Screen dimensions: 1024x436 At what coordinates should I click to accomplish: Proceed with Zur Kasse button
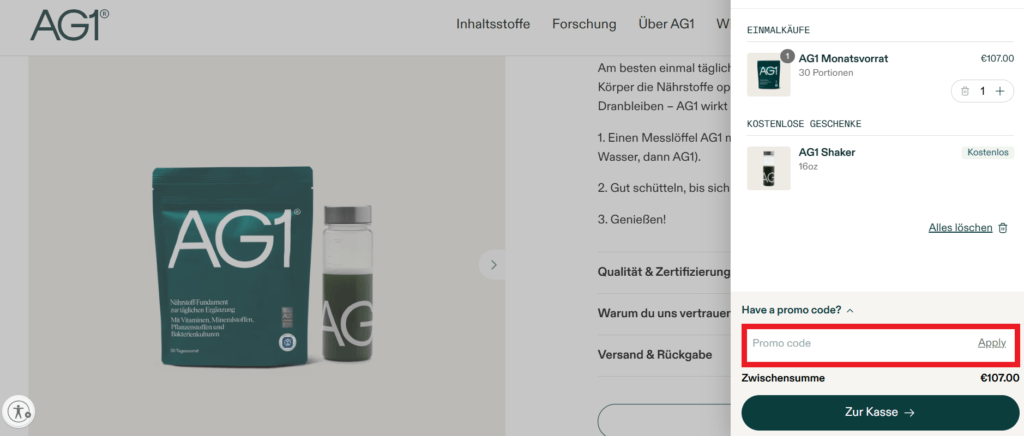pyautogui.click(x=880, y=413)
